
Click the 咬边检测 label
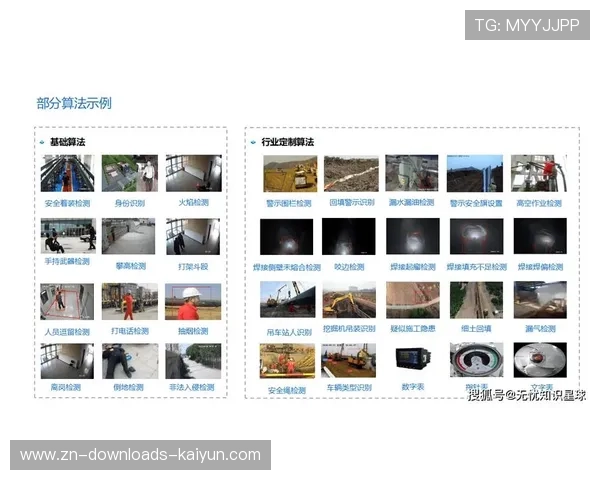[x=349, y=267]
